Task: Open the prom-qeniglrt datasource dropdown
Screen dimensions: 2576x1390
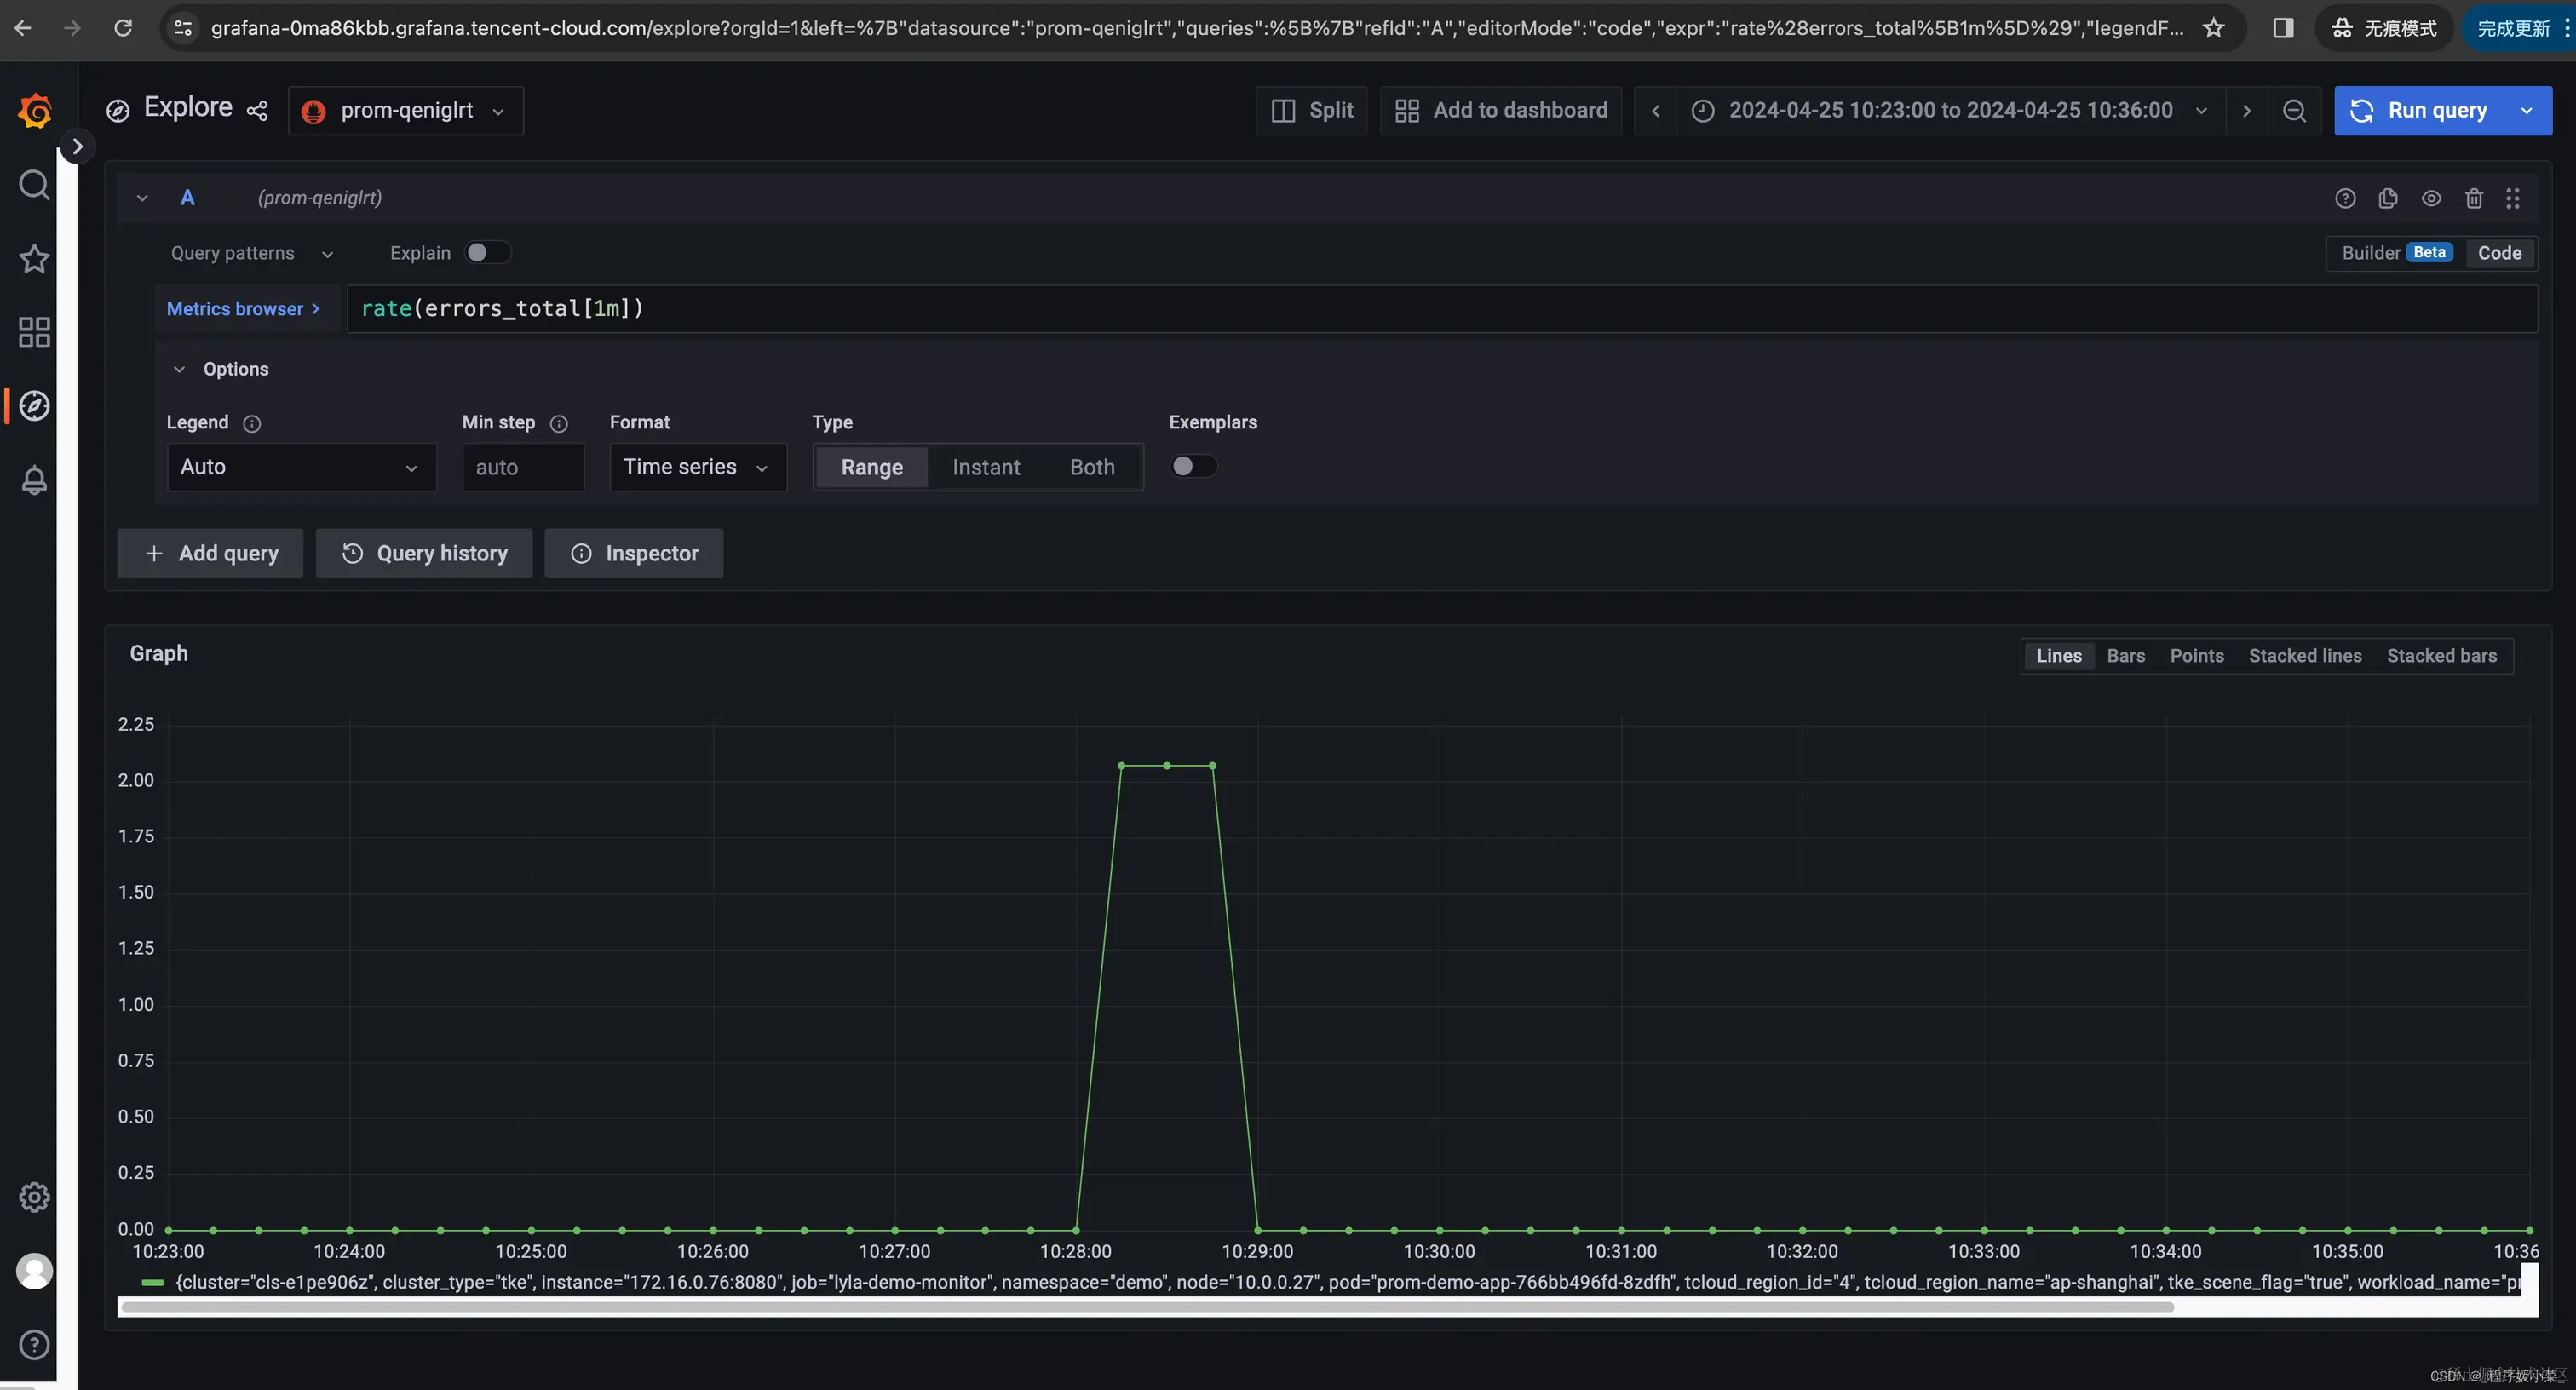Action: 406,111
